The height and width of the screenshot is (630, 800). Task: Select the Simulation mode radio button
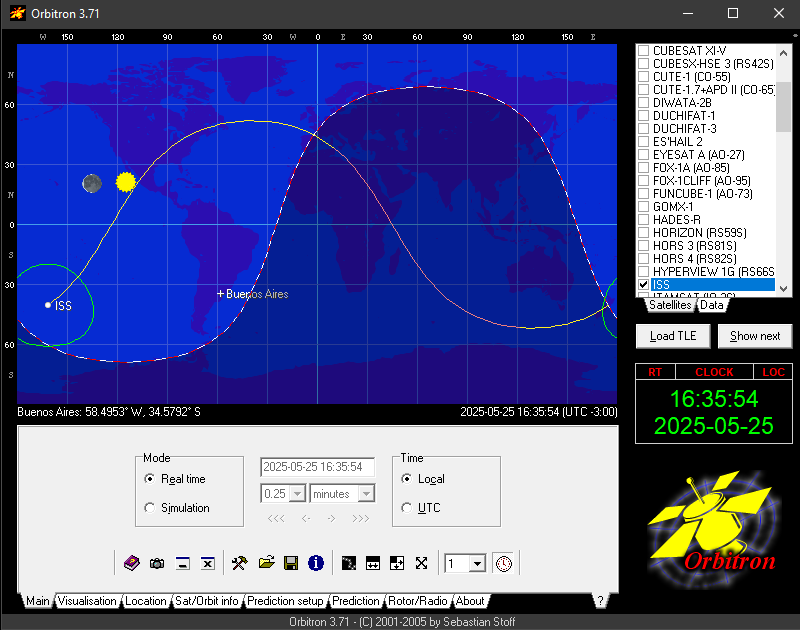[x=151, y=508]
